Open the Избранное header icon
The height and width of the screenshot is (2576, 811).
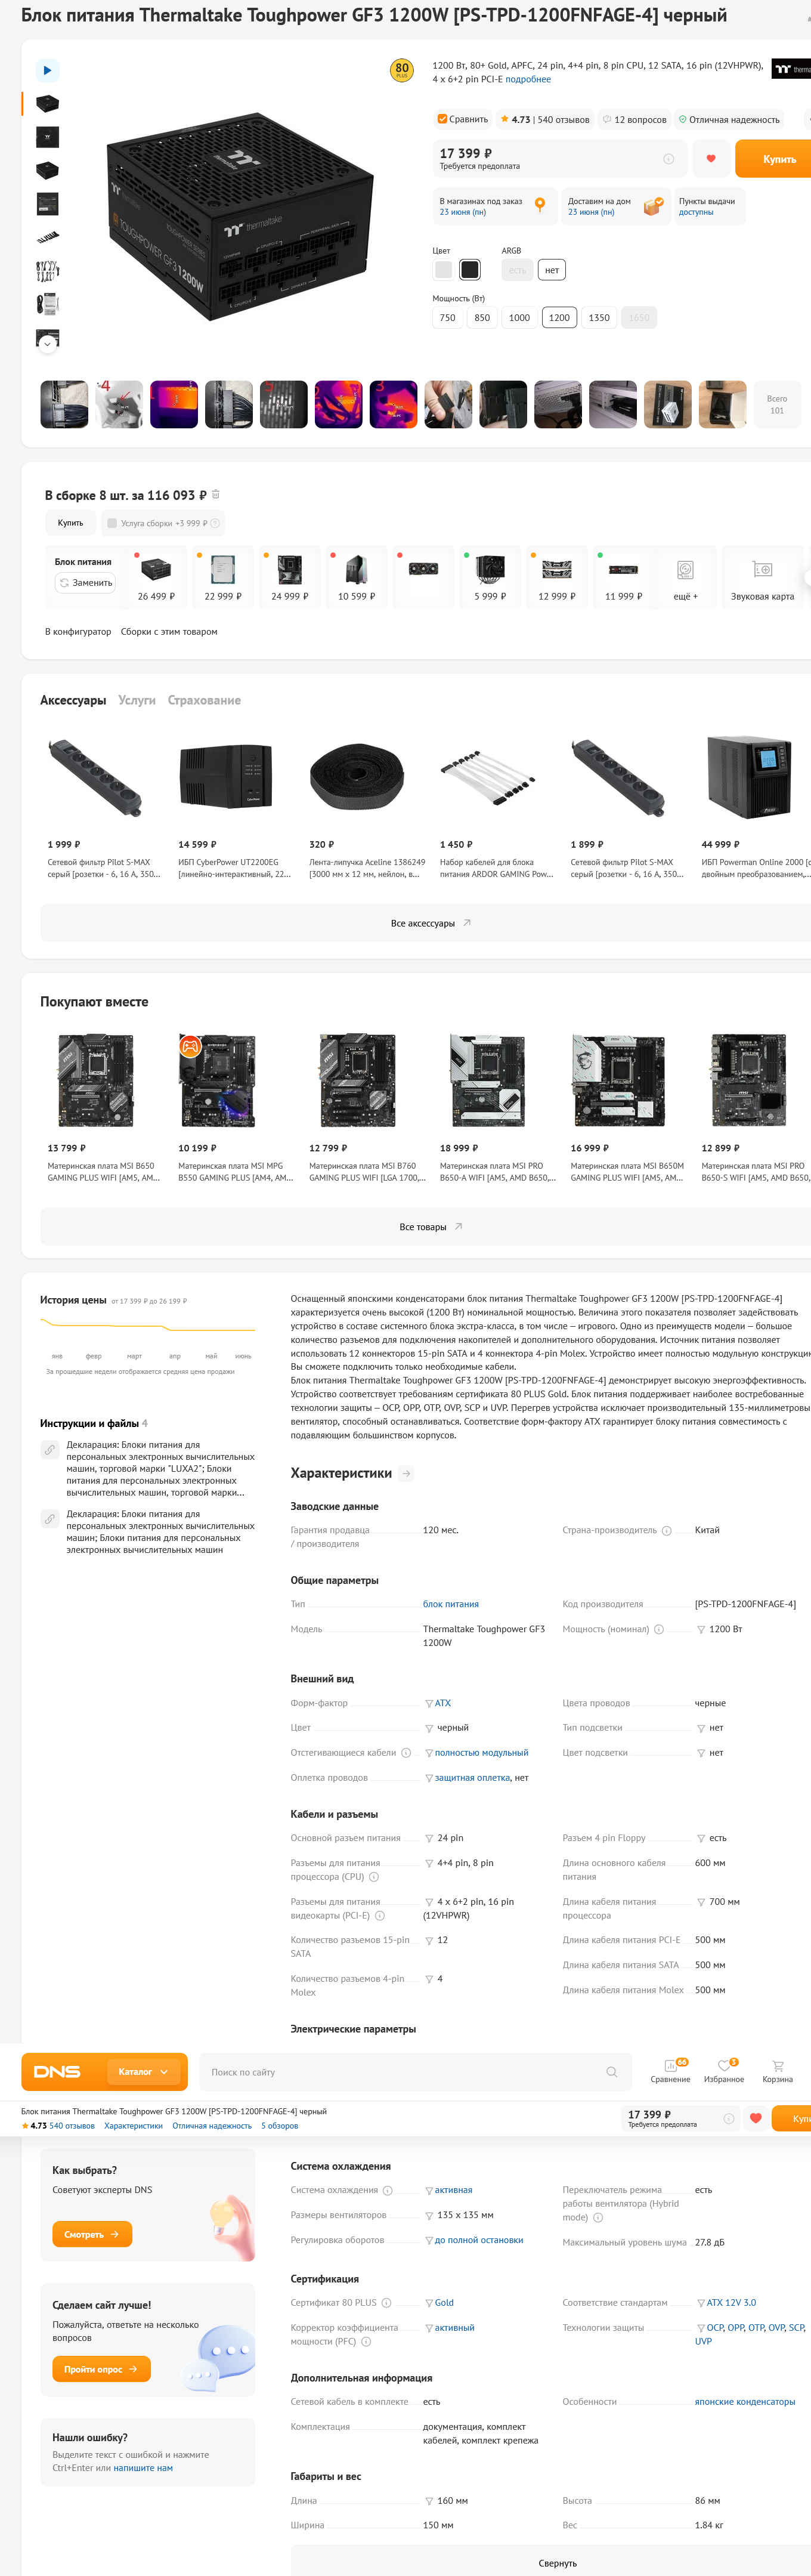pos(723,2071)
